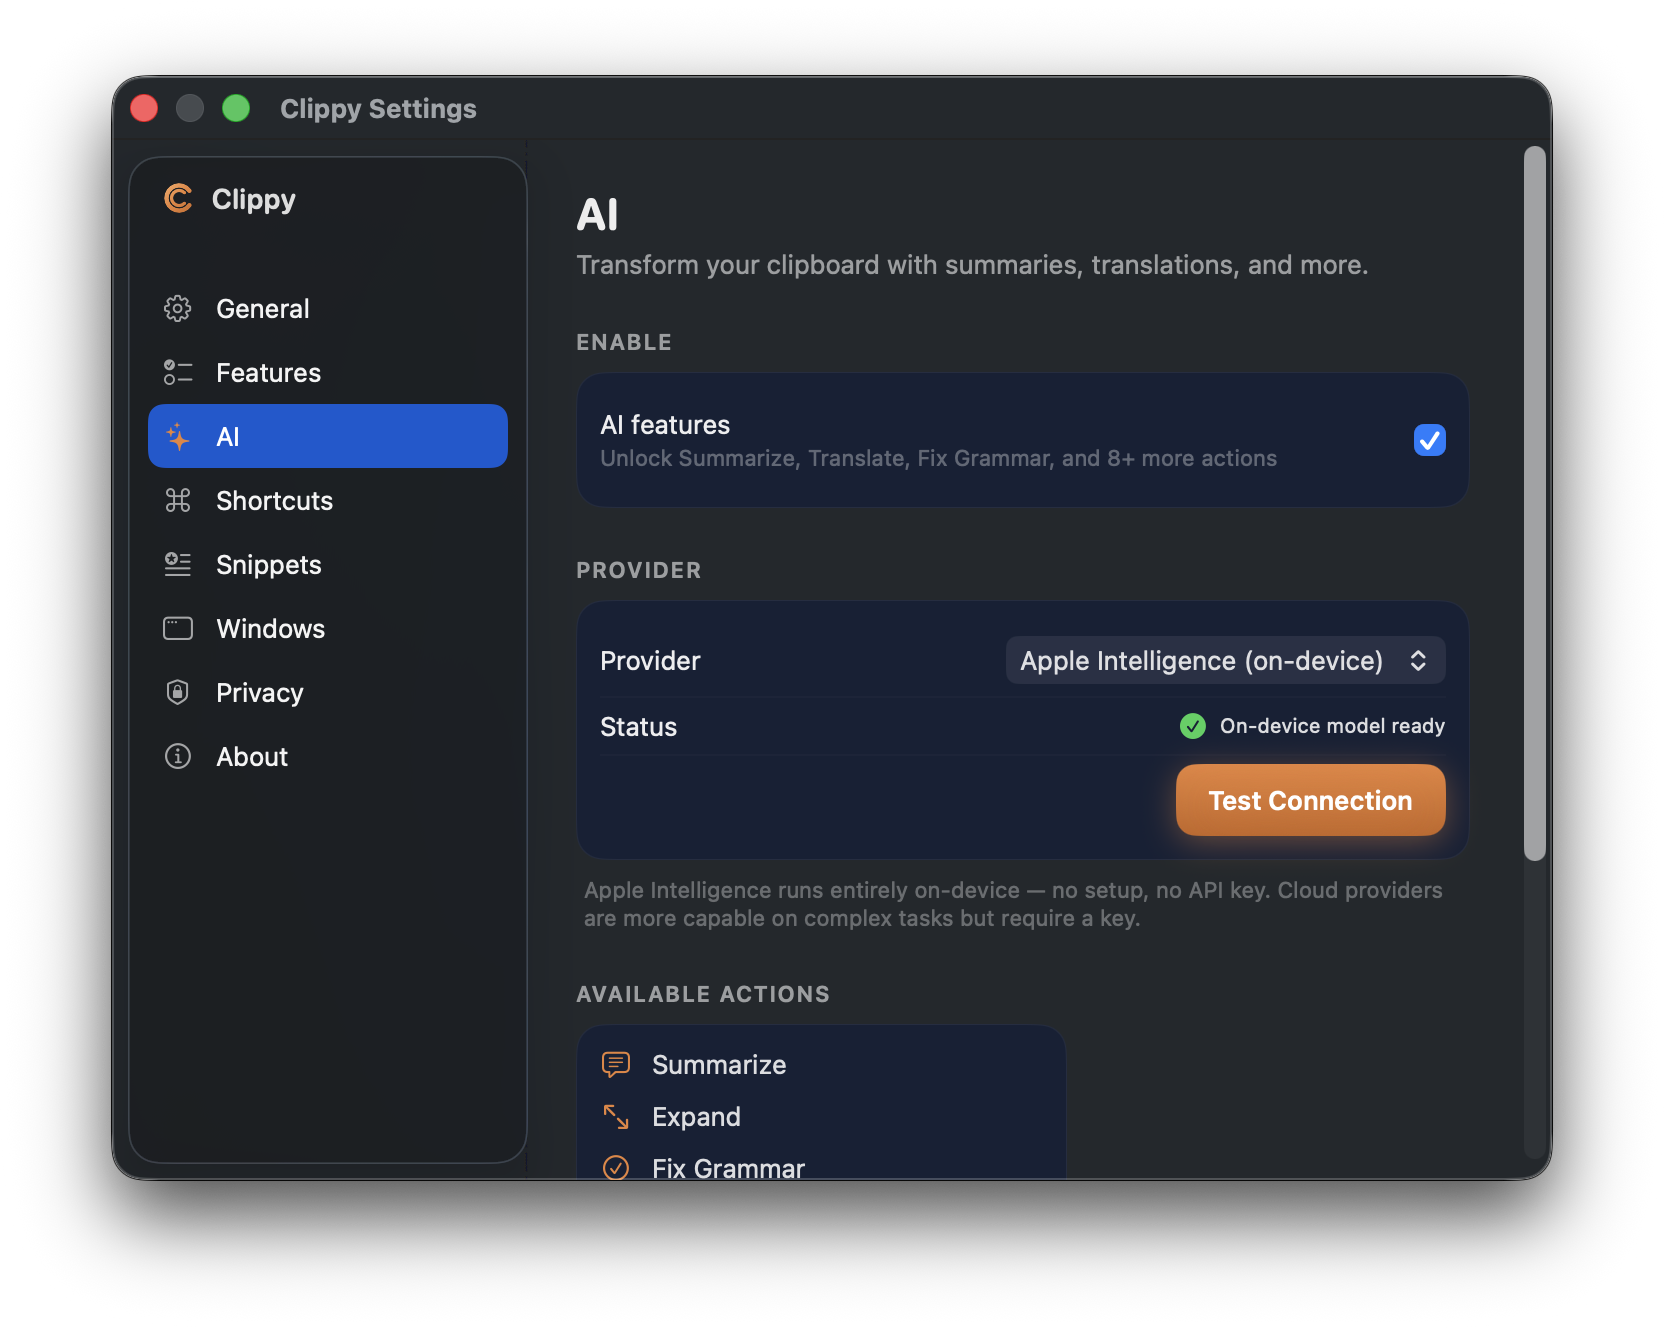The image size is (1664, 1328).
Task: Click the vertical scrollbar thumb
Action: [1535, 503]
